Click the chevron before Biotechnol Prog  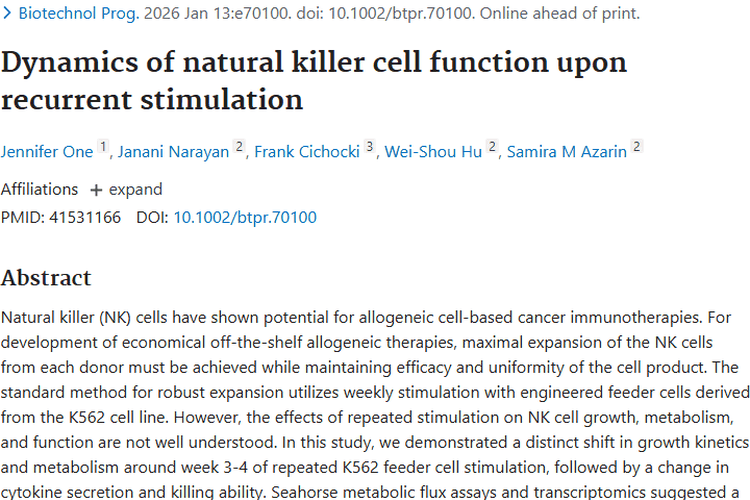[7, 14]
